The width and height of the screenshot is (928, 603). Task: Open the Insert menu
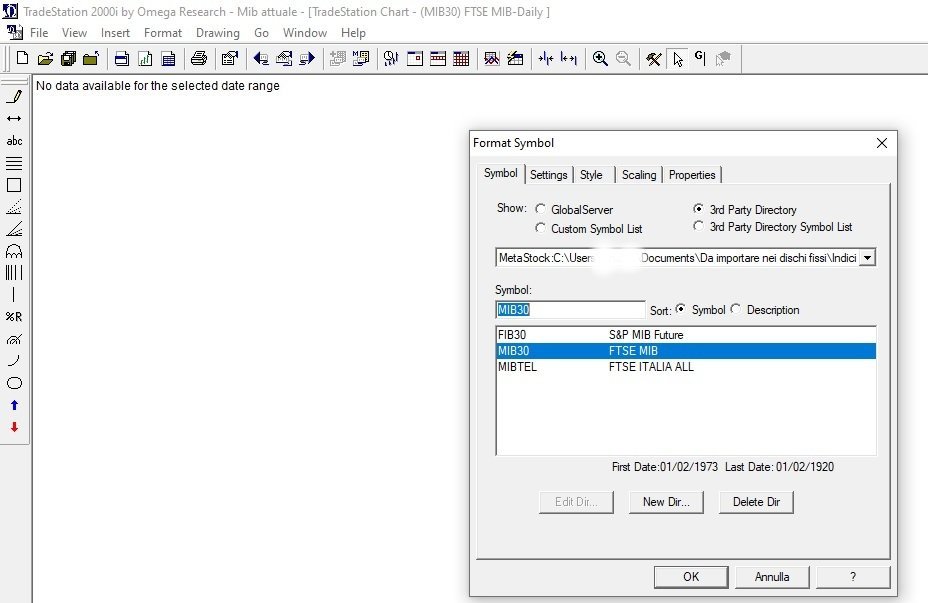point(115,33)
